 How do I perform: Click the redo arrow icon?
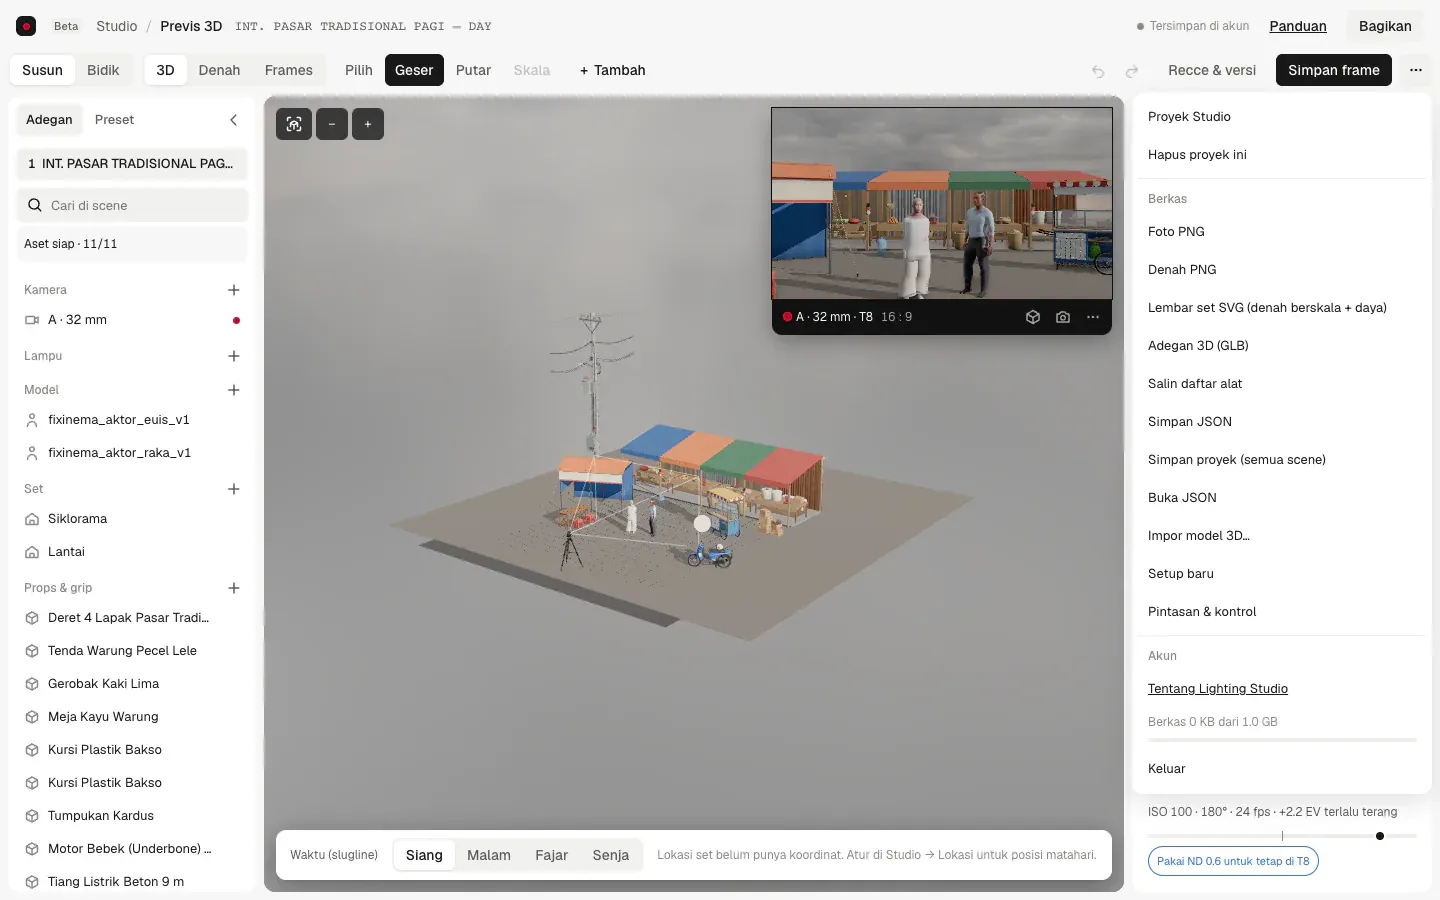pyautogui.click(x=1132, y=71)
